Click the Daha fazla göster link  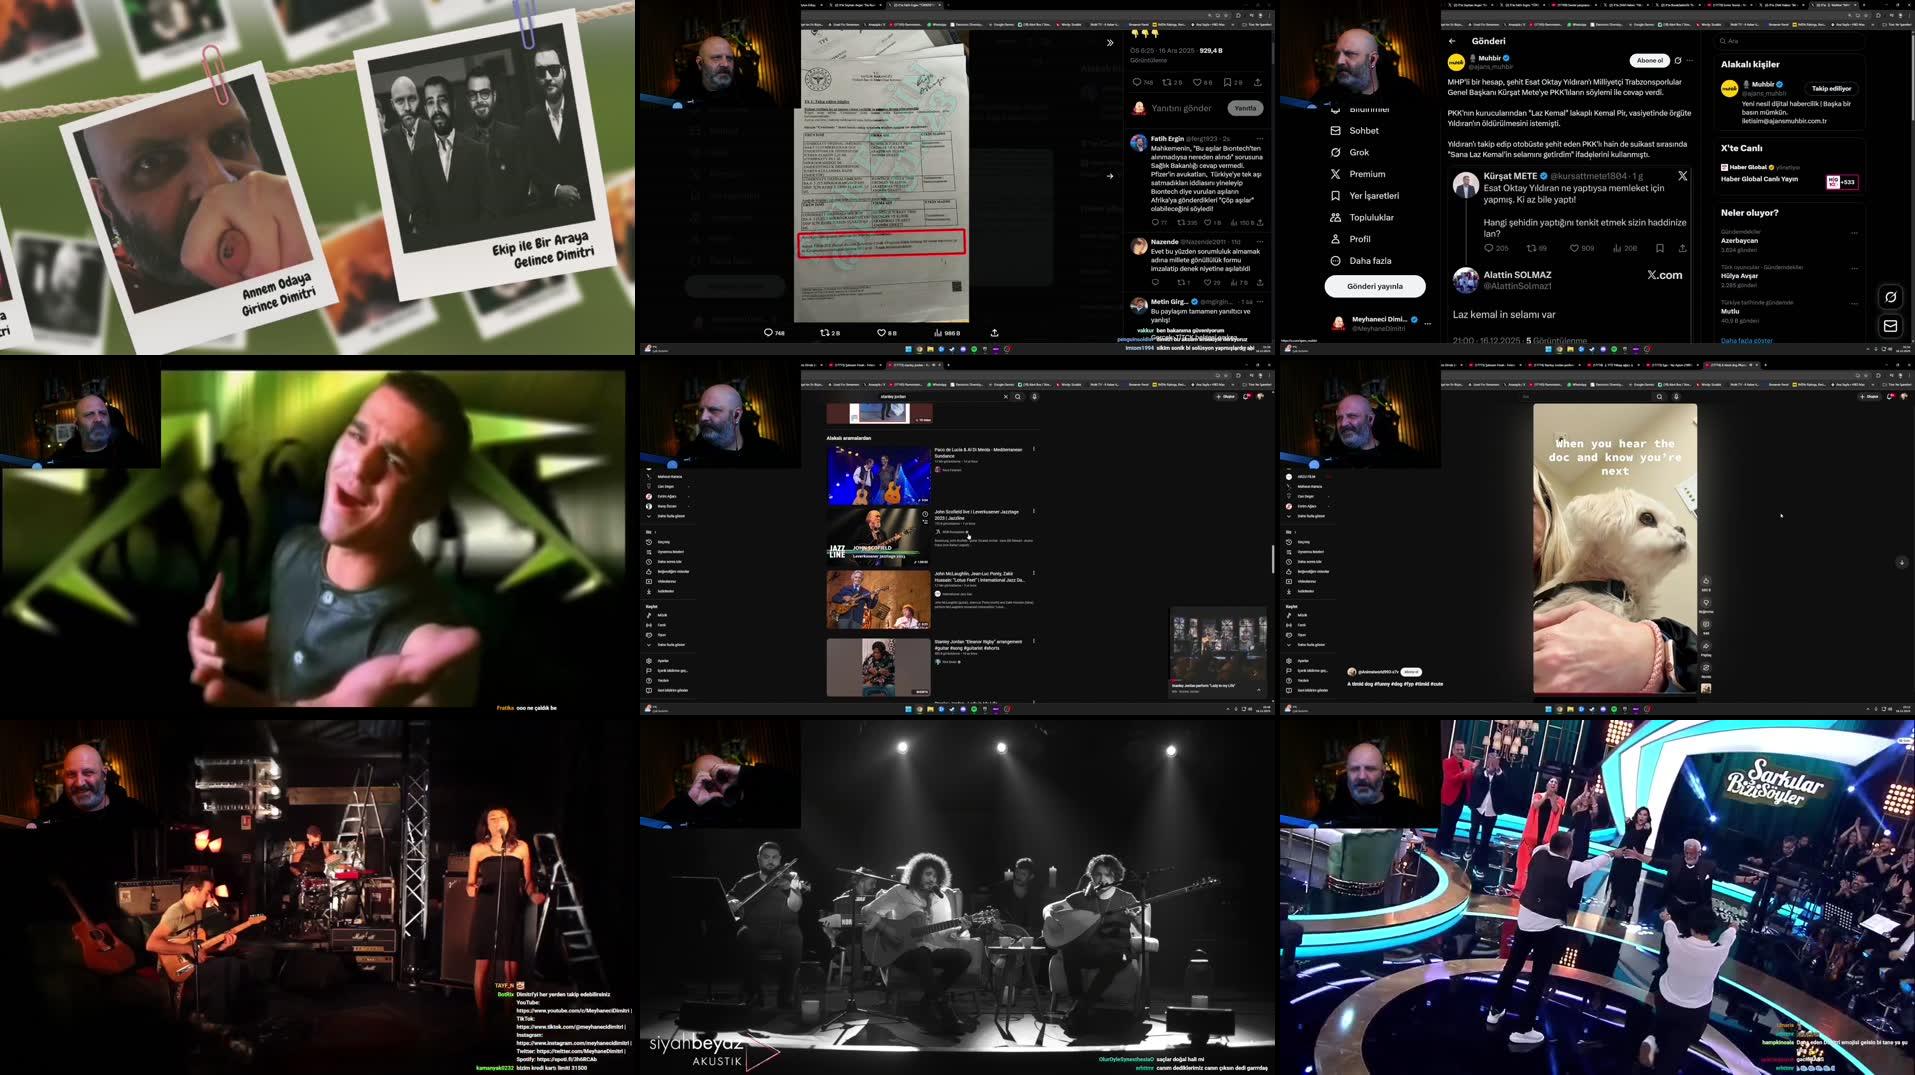click(1748, 341)
